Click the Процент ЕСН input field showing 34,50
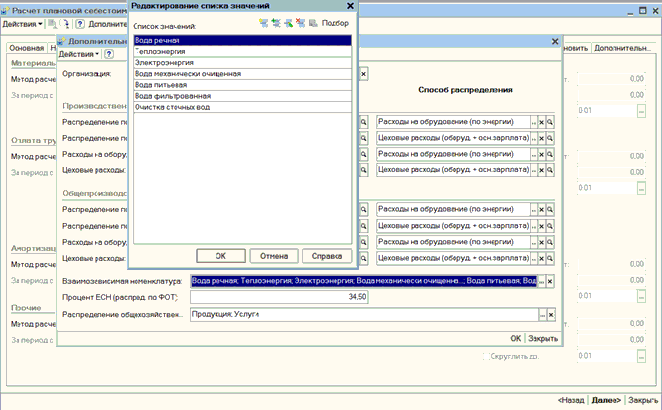Image resolution: width=662 pixels, height=410 pixels. [x=279, y=297]
